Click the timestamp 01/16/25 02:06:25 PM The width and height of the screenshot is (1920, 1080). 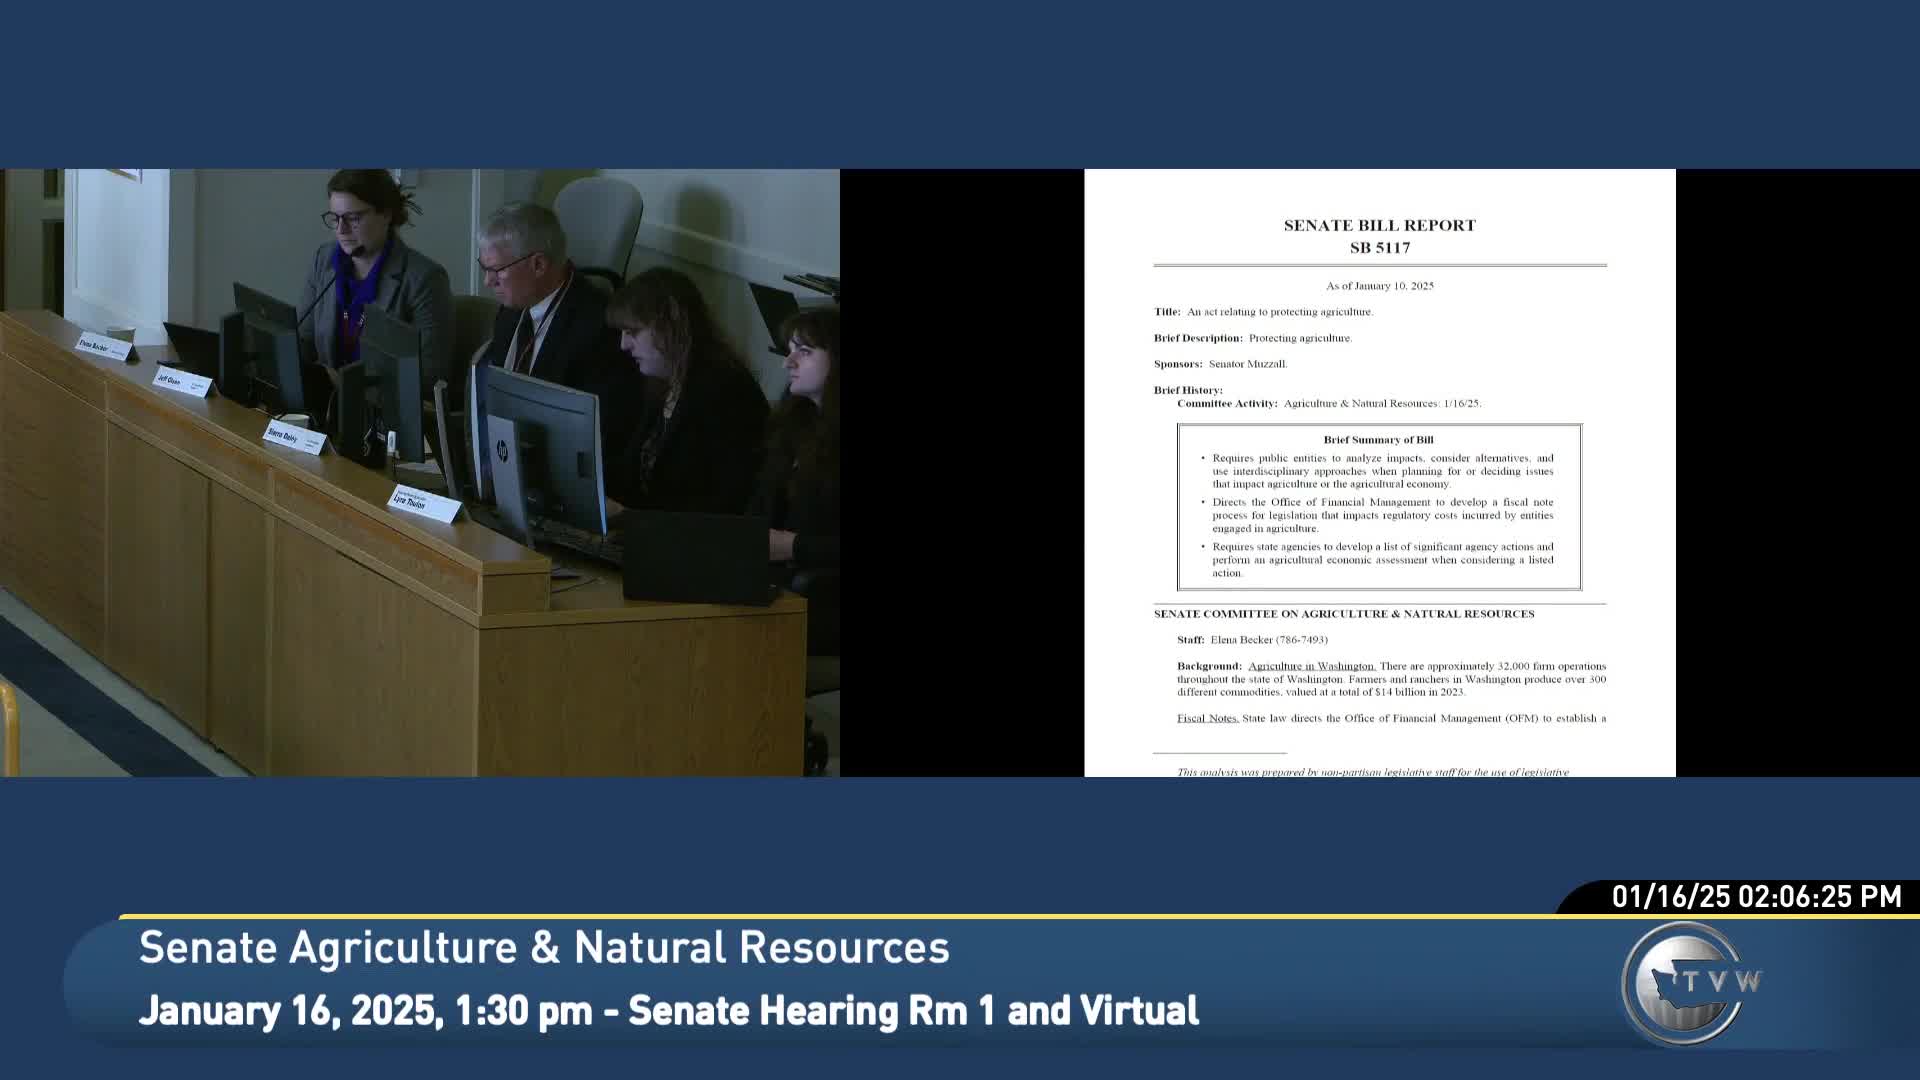point(1756,896)
